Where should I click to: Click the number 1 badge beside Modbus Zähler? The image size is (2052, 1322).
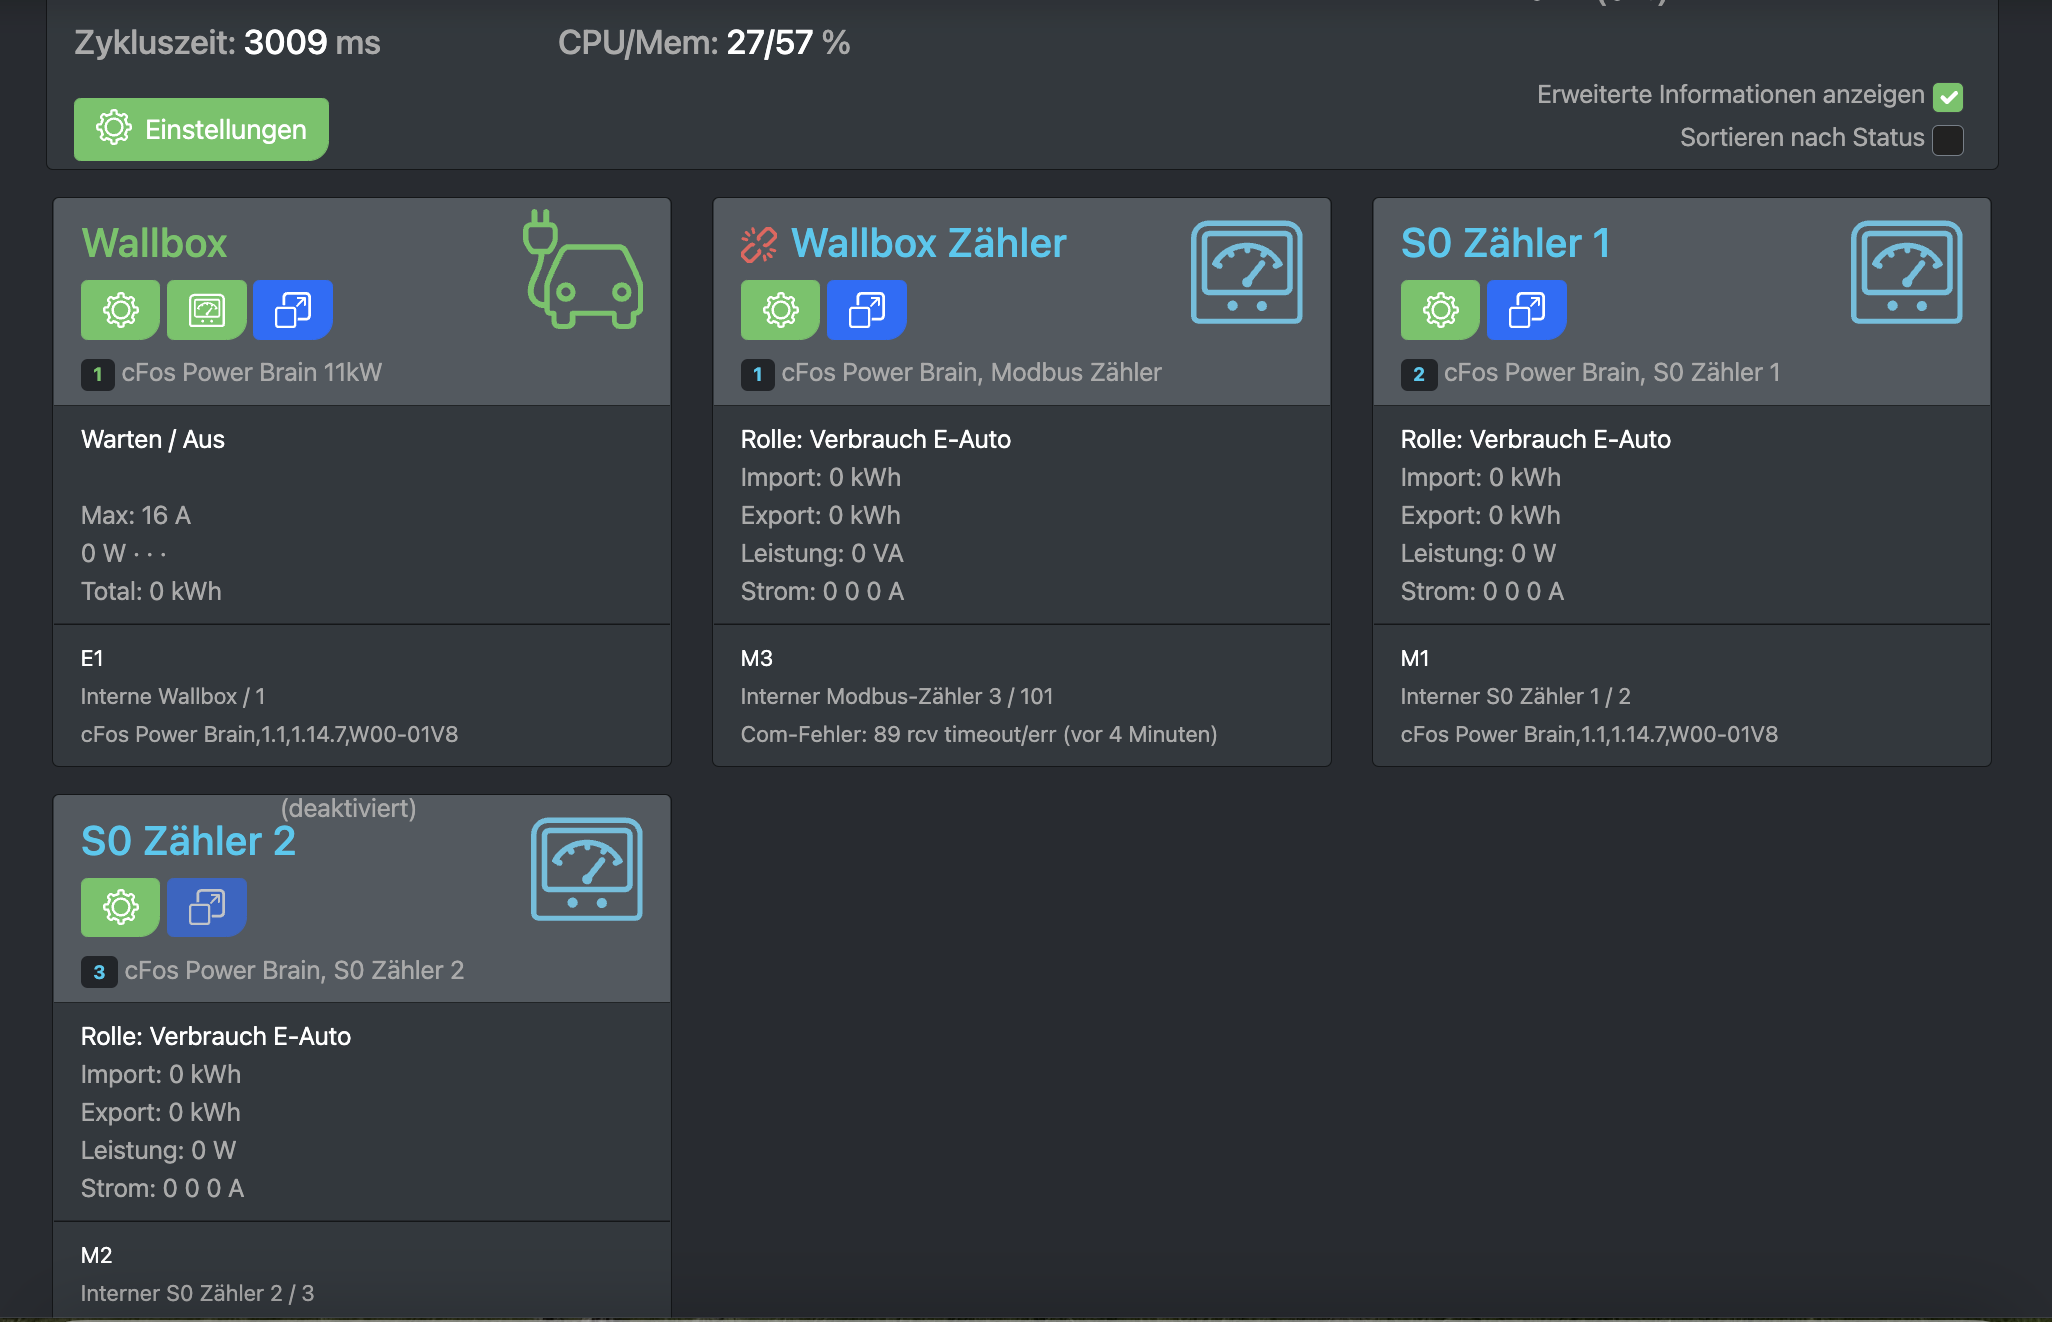tap(757, 374)
